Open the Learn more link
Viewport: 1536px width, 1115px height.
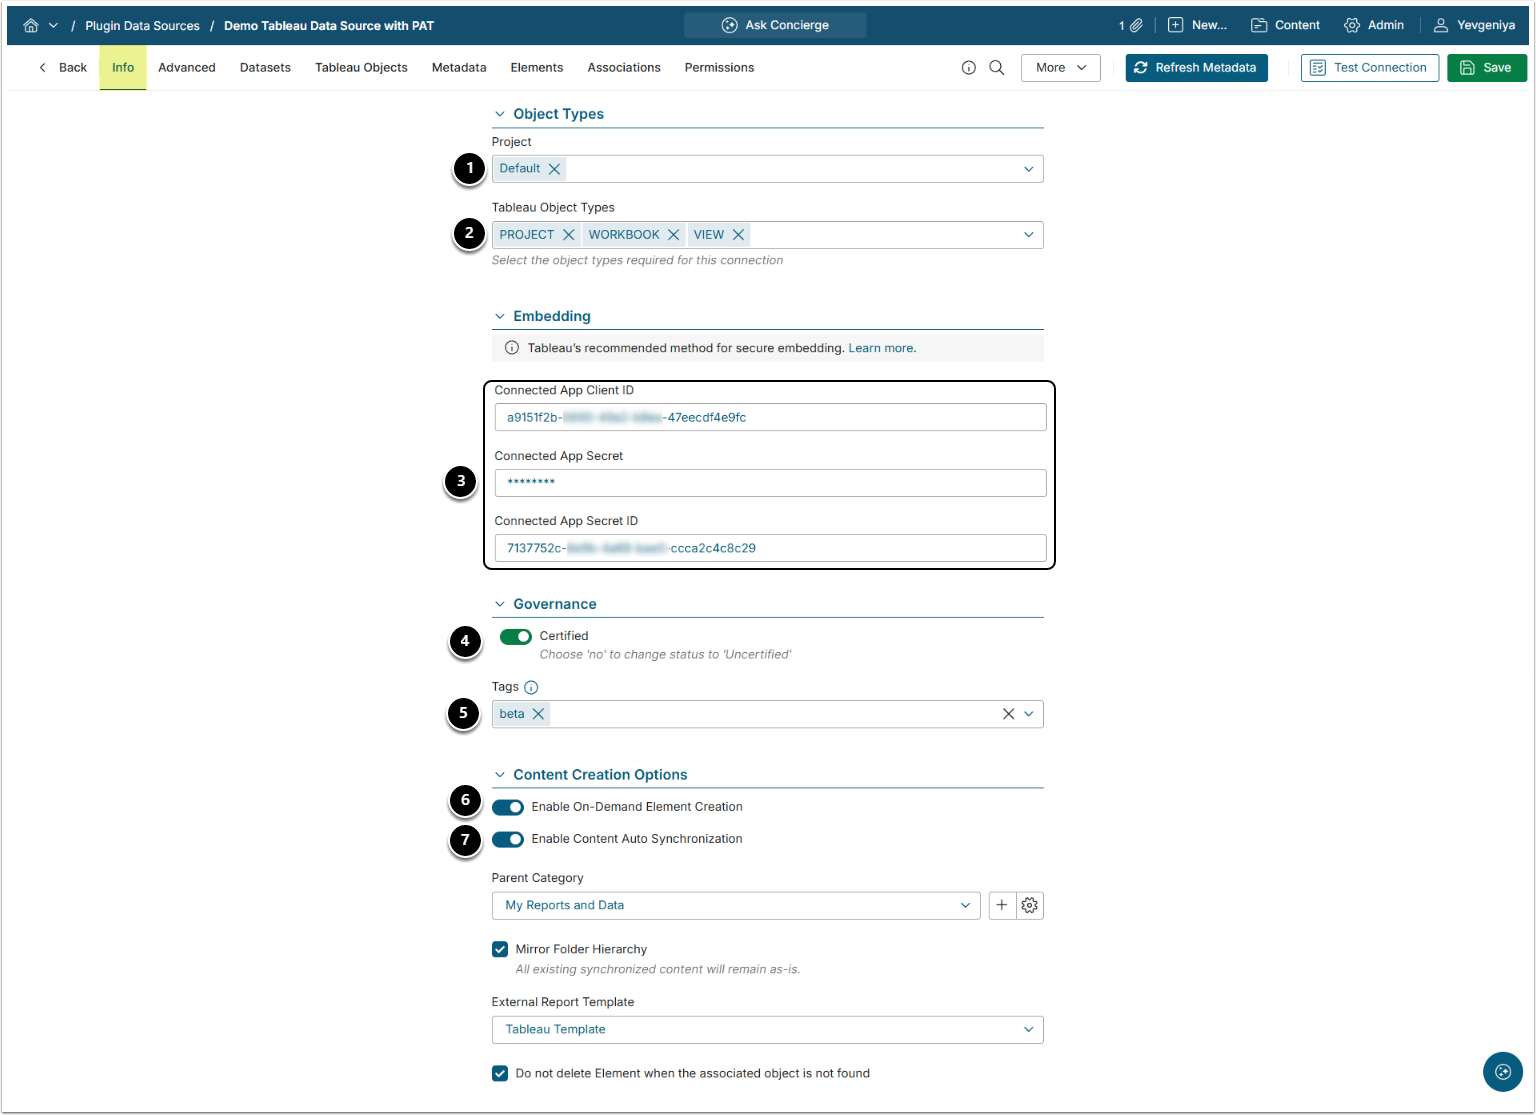881,348
